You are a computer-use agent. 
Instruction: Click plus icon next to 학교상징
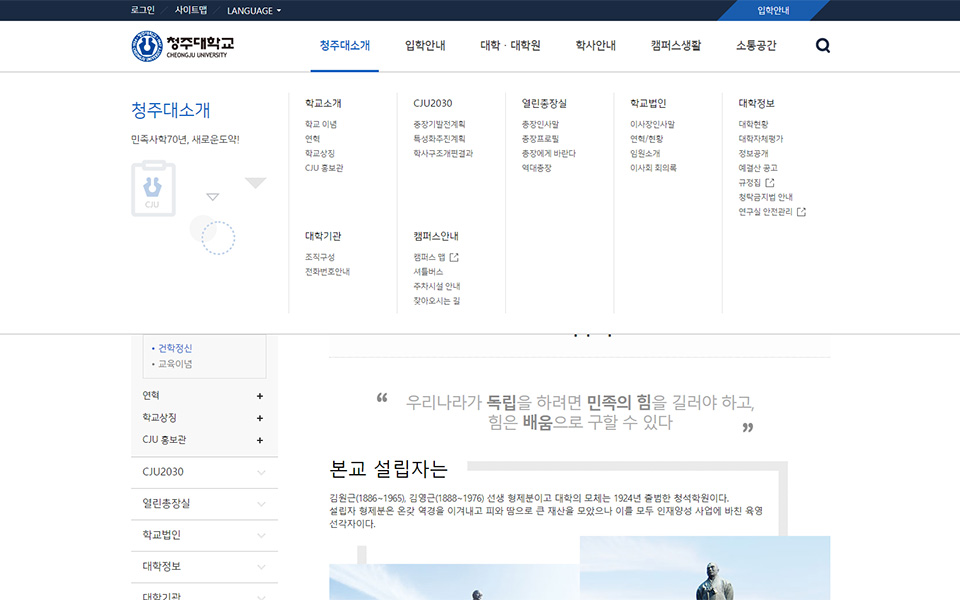[x=260, y=418]
